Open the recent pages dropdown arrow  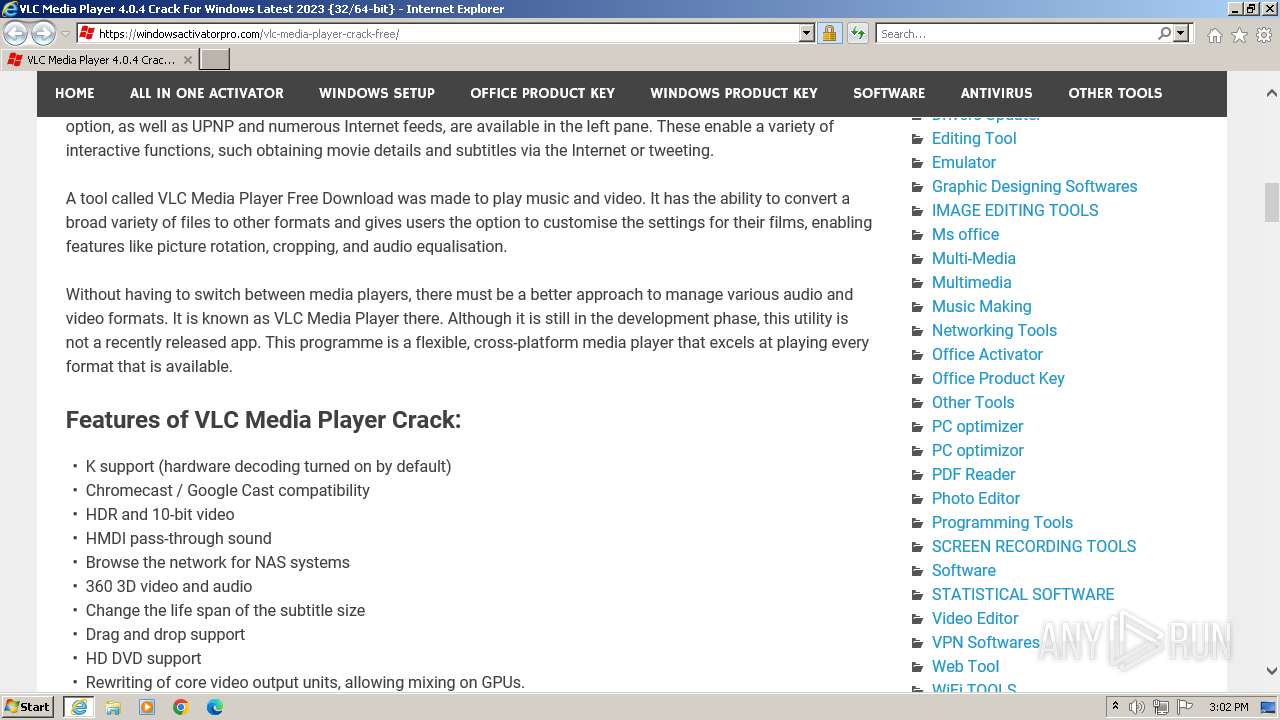point(65,34)
